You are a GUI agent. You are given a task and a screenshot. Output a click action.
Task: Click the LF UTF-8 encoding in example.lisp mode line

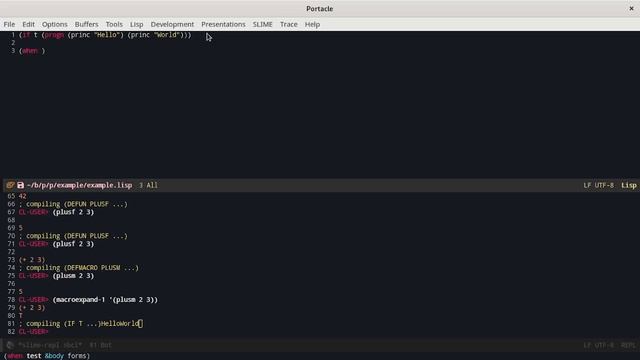point(598,185)
